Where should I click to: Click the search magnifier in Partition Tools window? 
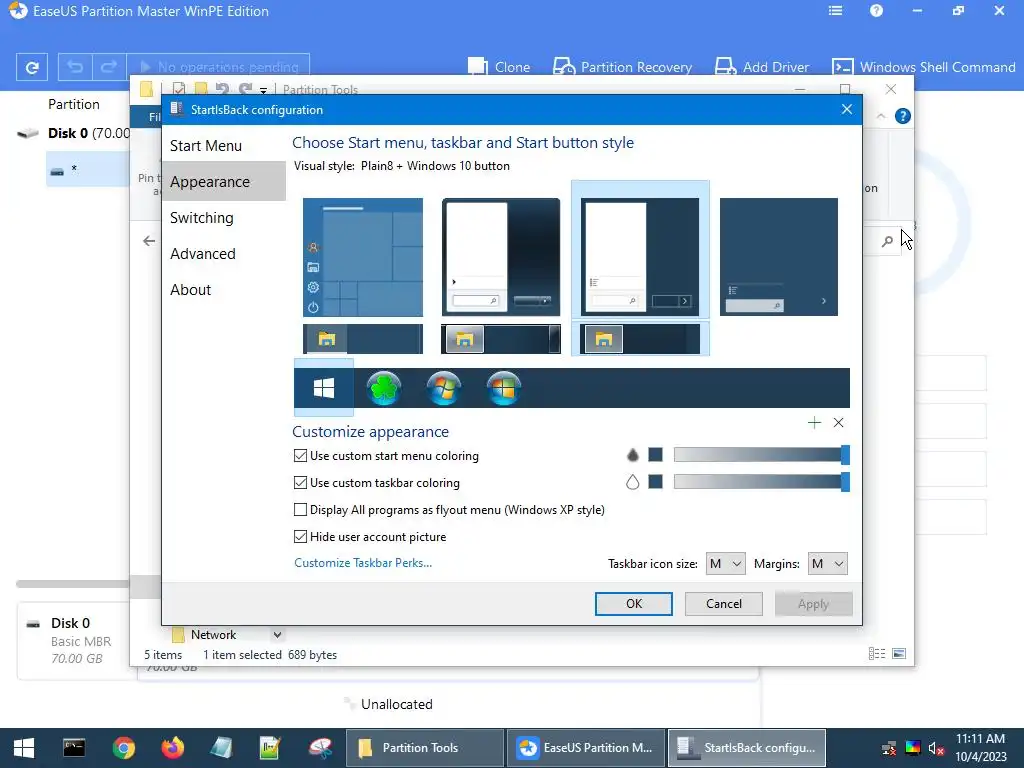tap(887, 242)
